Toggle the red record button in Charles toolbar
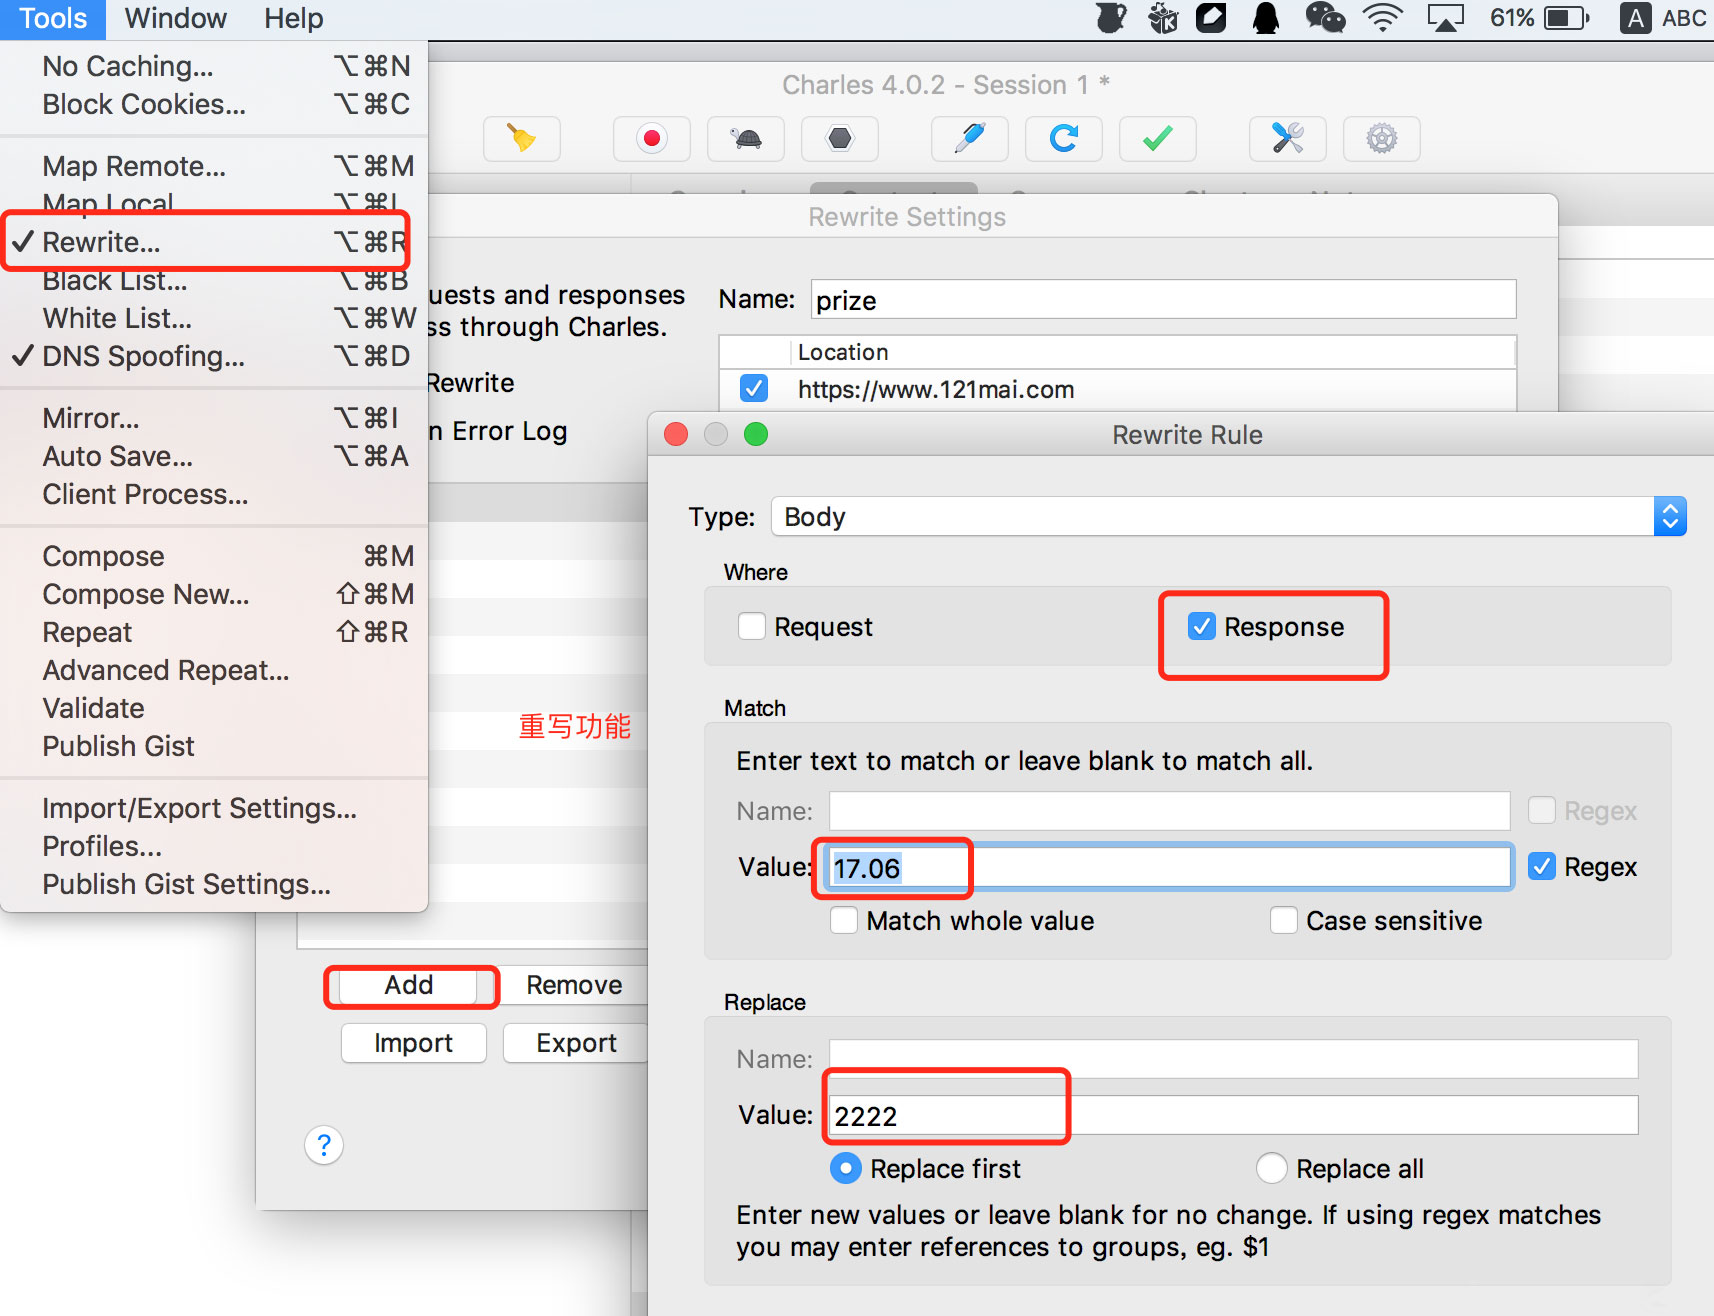This screenshot has width=1714, height=1316. (x=652, y=138)
